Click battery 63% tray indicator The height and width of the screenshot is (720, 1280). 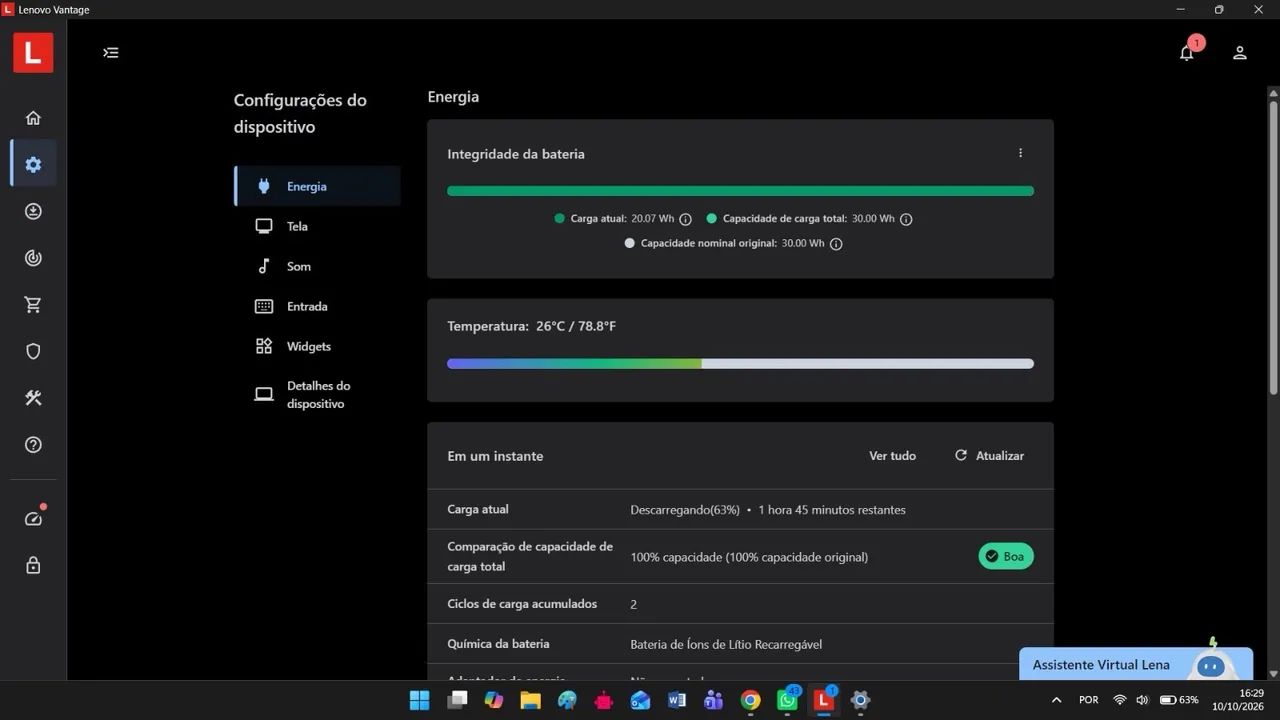1179,700
